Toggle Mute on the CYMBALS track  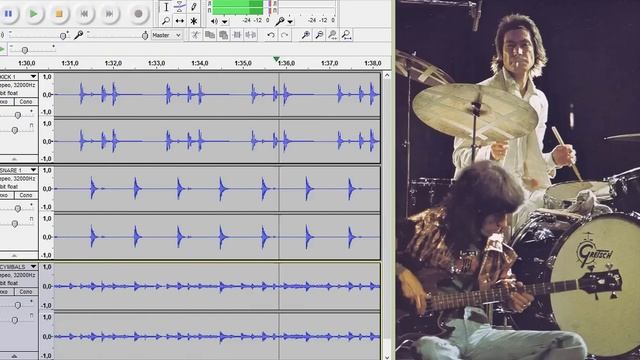(x=6, y=291)
